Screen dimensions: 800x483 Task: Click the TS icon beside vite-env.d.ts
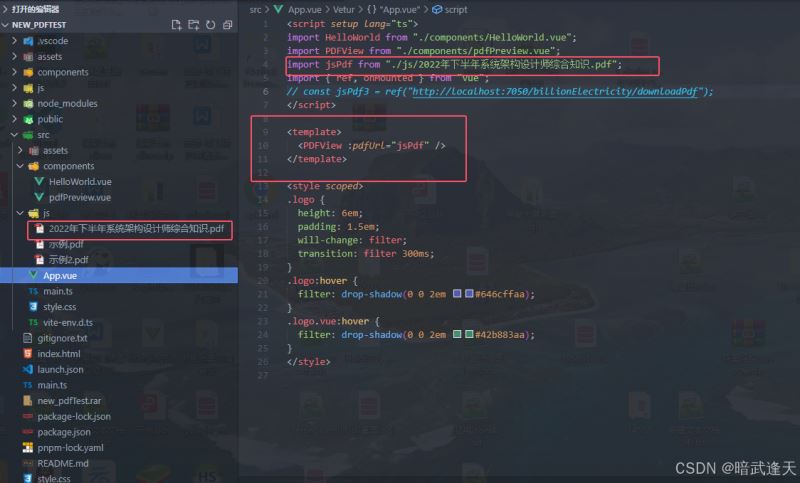[x=33, y=322]
